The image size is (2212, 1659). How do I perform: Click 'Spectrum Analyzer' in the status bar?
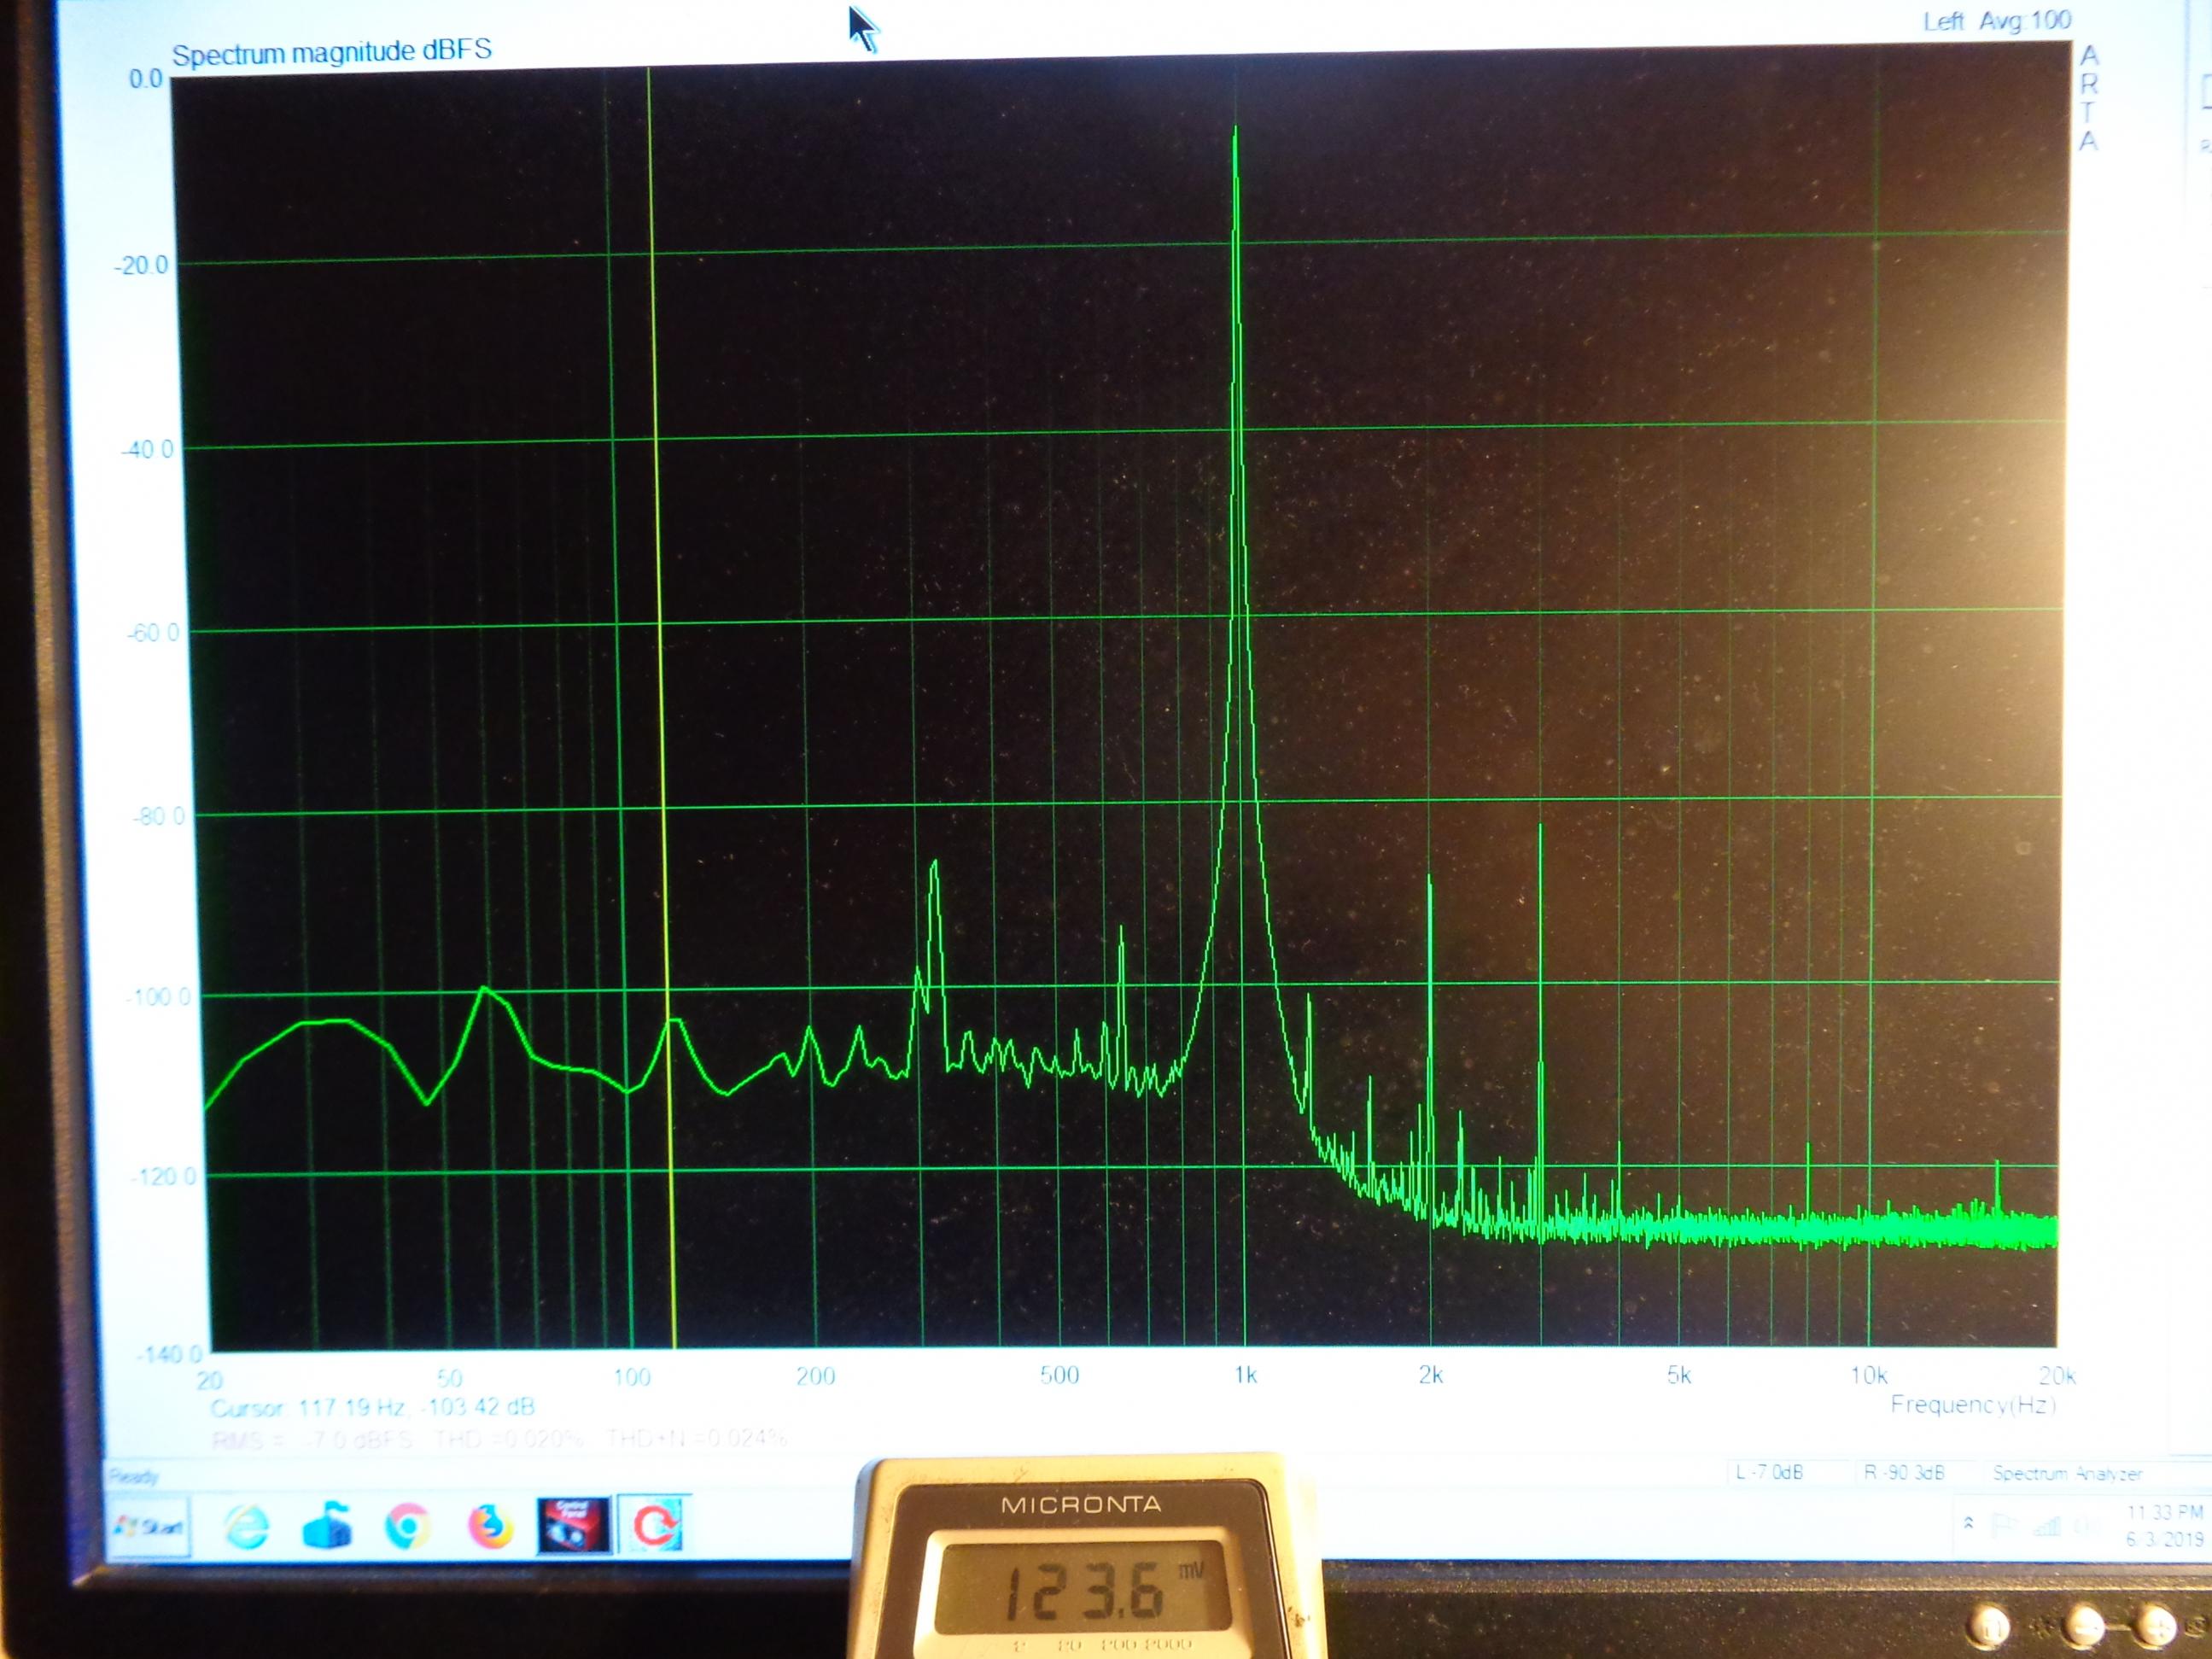coord(2067,1474)
